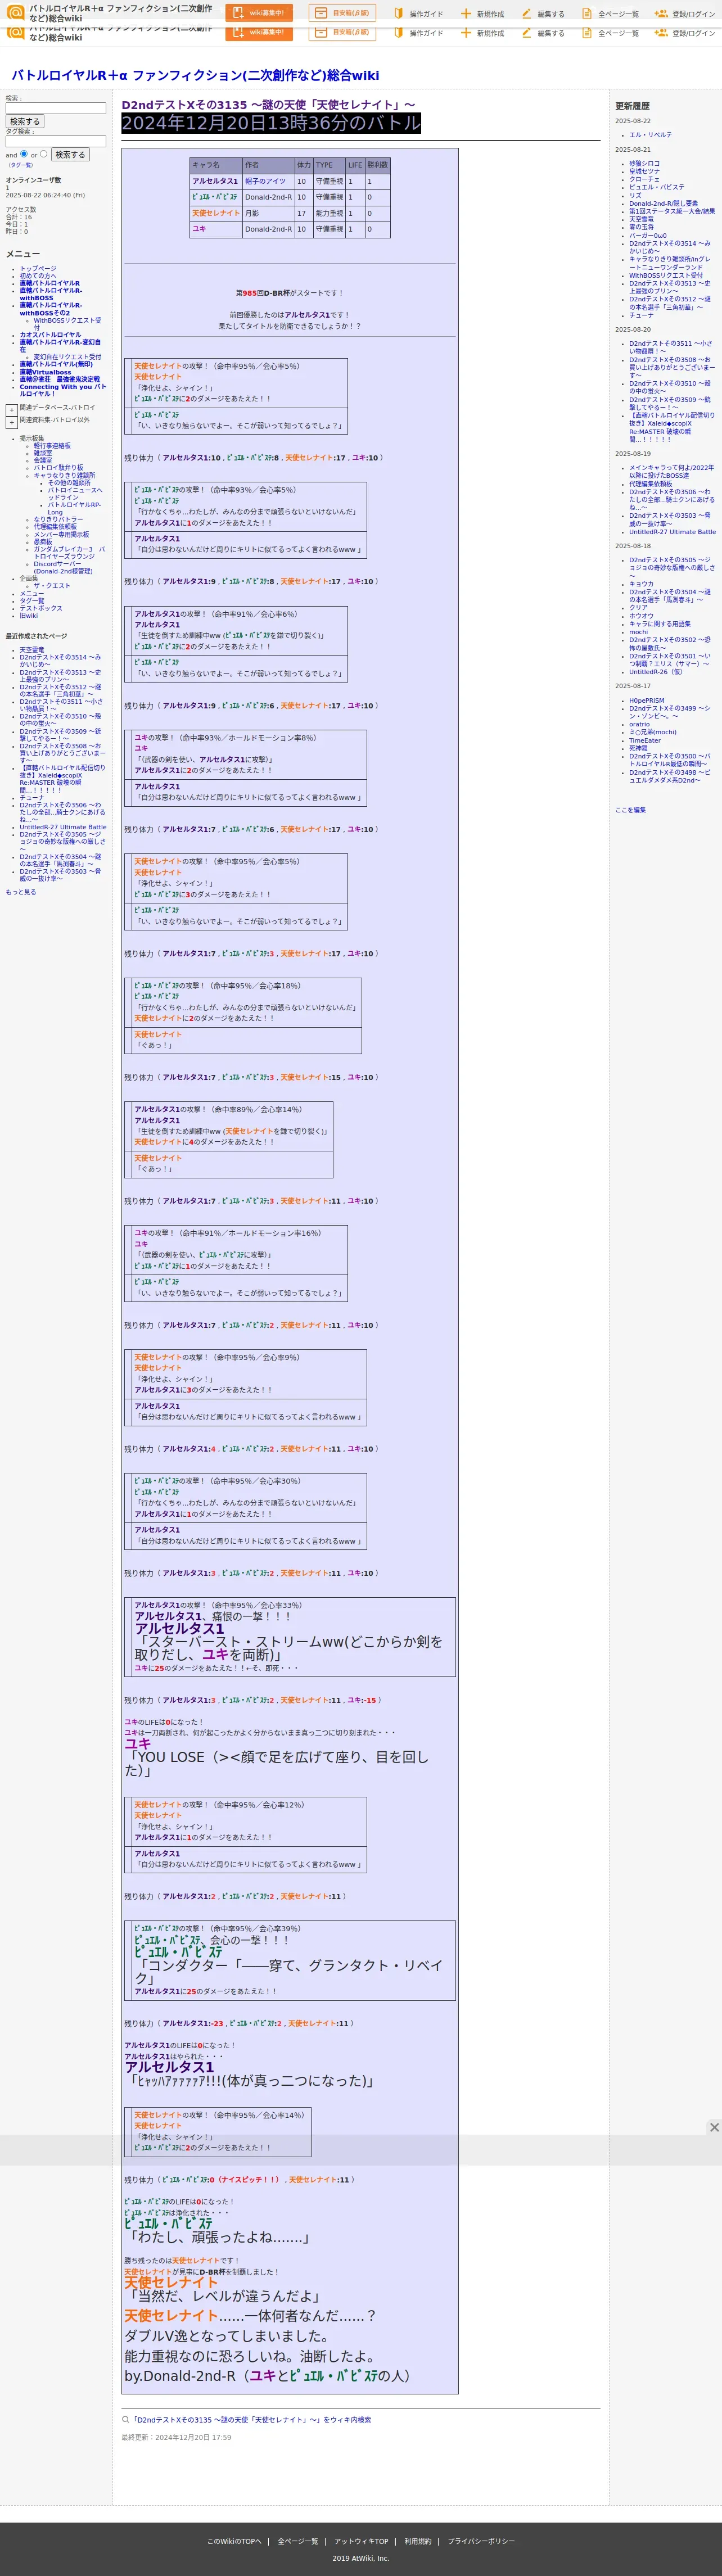The image size is (722, 2576).
Task: Go to トップページ in the menu
Action: click(x=38, y=269)
